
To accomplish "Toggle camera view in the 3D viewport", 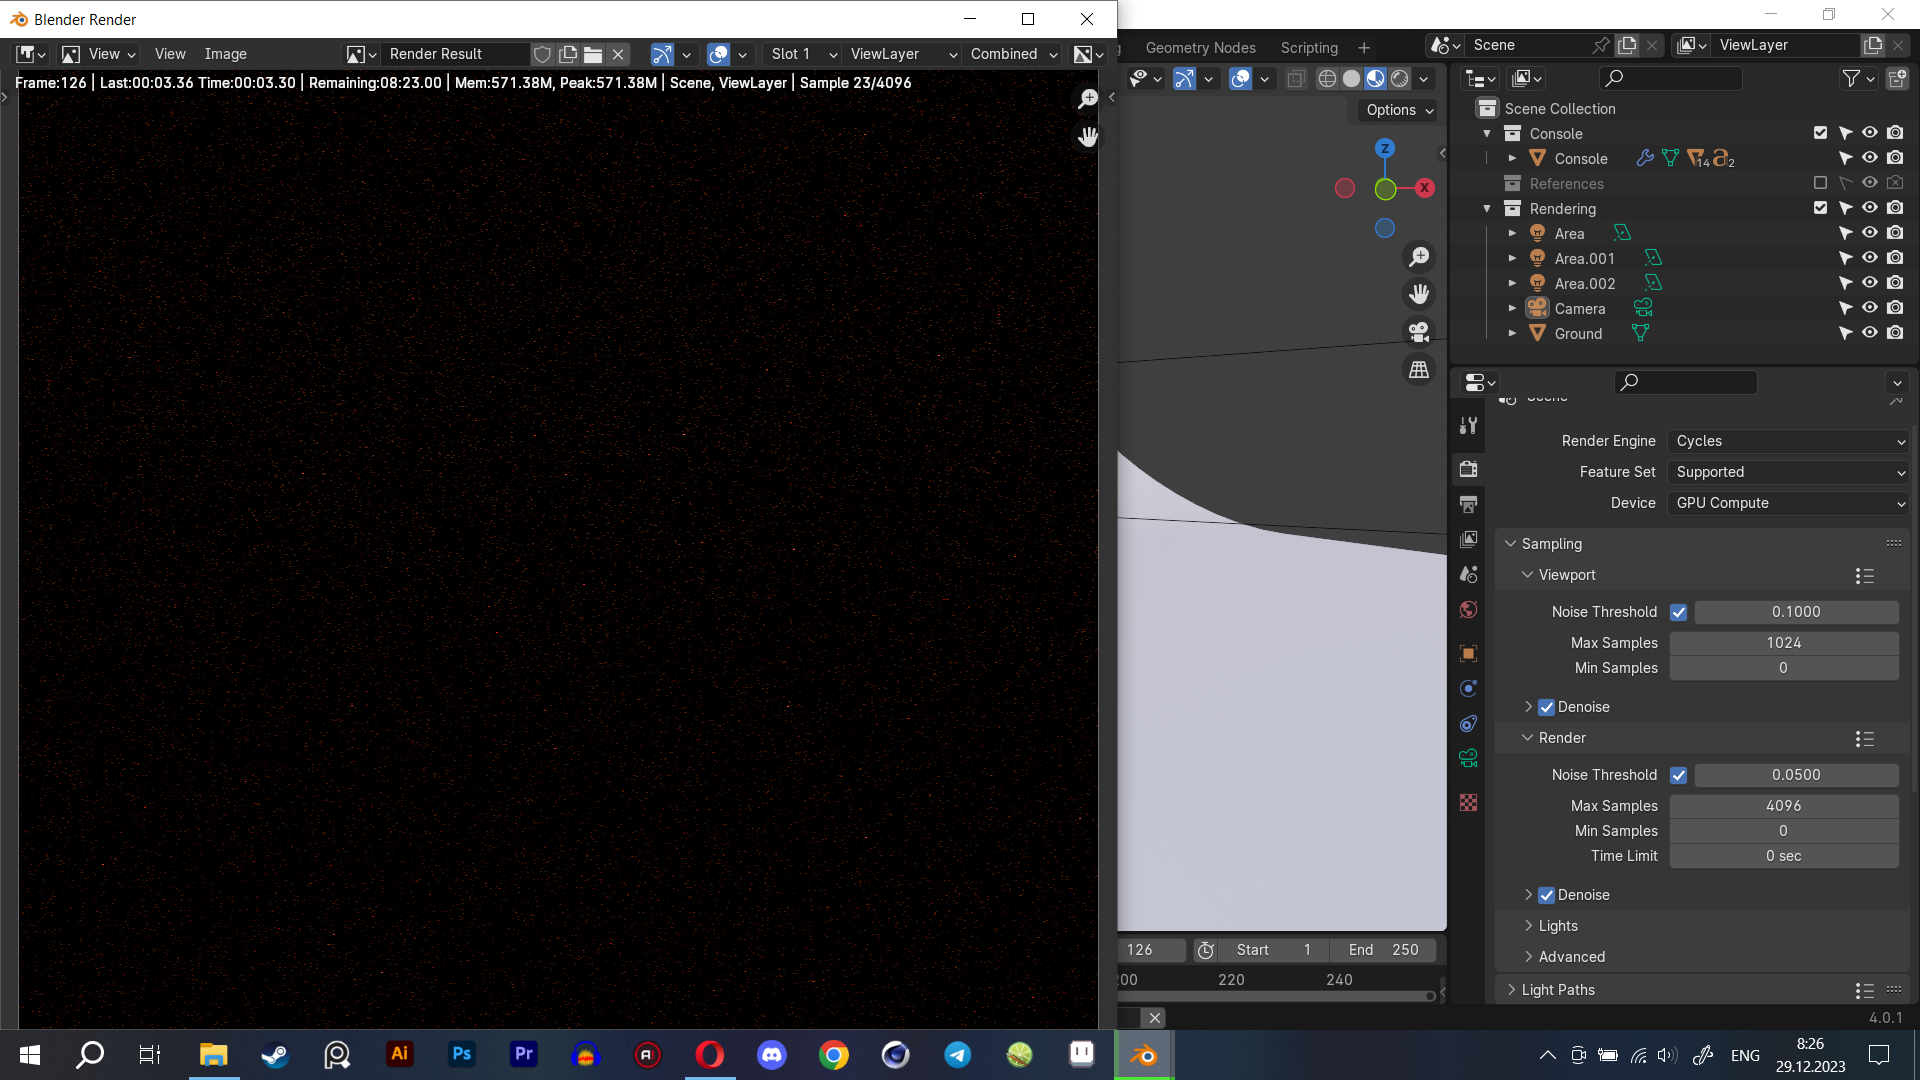I will pos(1419,331).
